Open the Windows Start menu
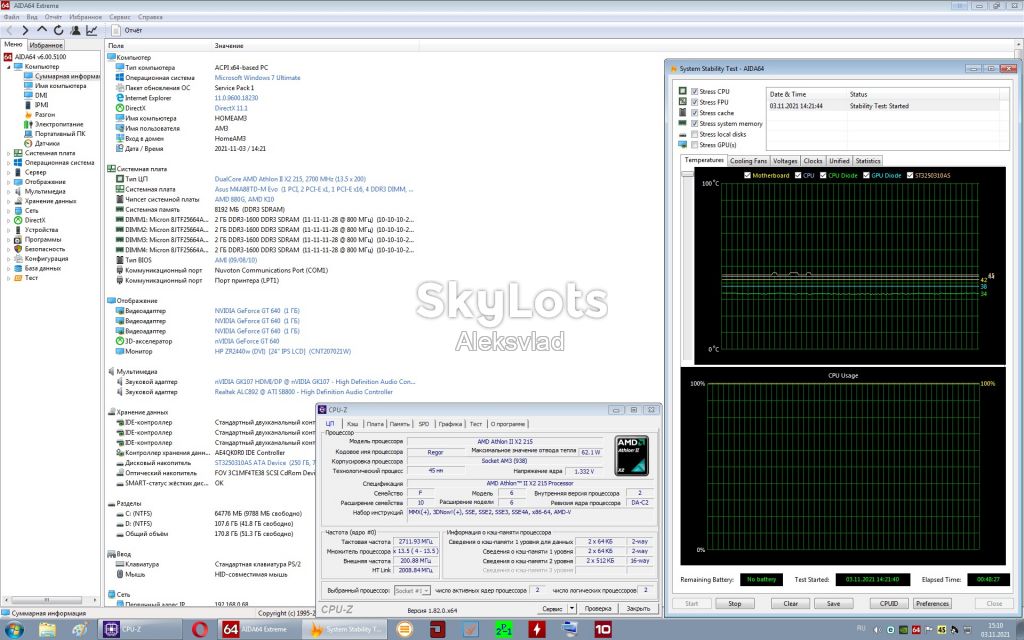This screenshot has width=1024, height=640. [x=14, y=630]
